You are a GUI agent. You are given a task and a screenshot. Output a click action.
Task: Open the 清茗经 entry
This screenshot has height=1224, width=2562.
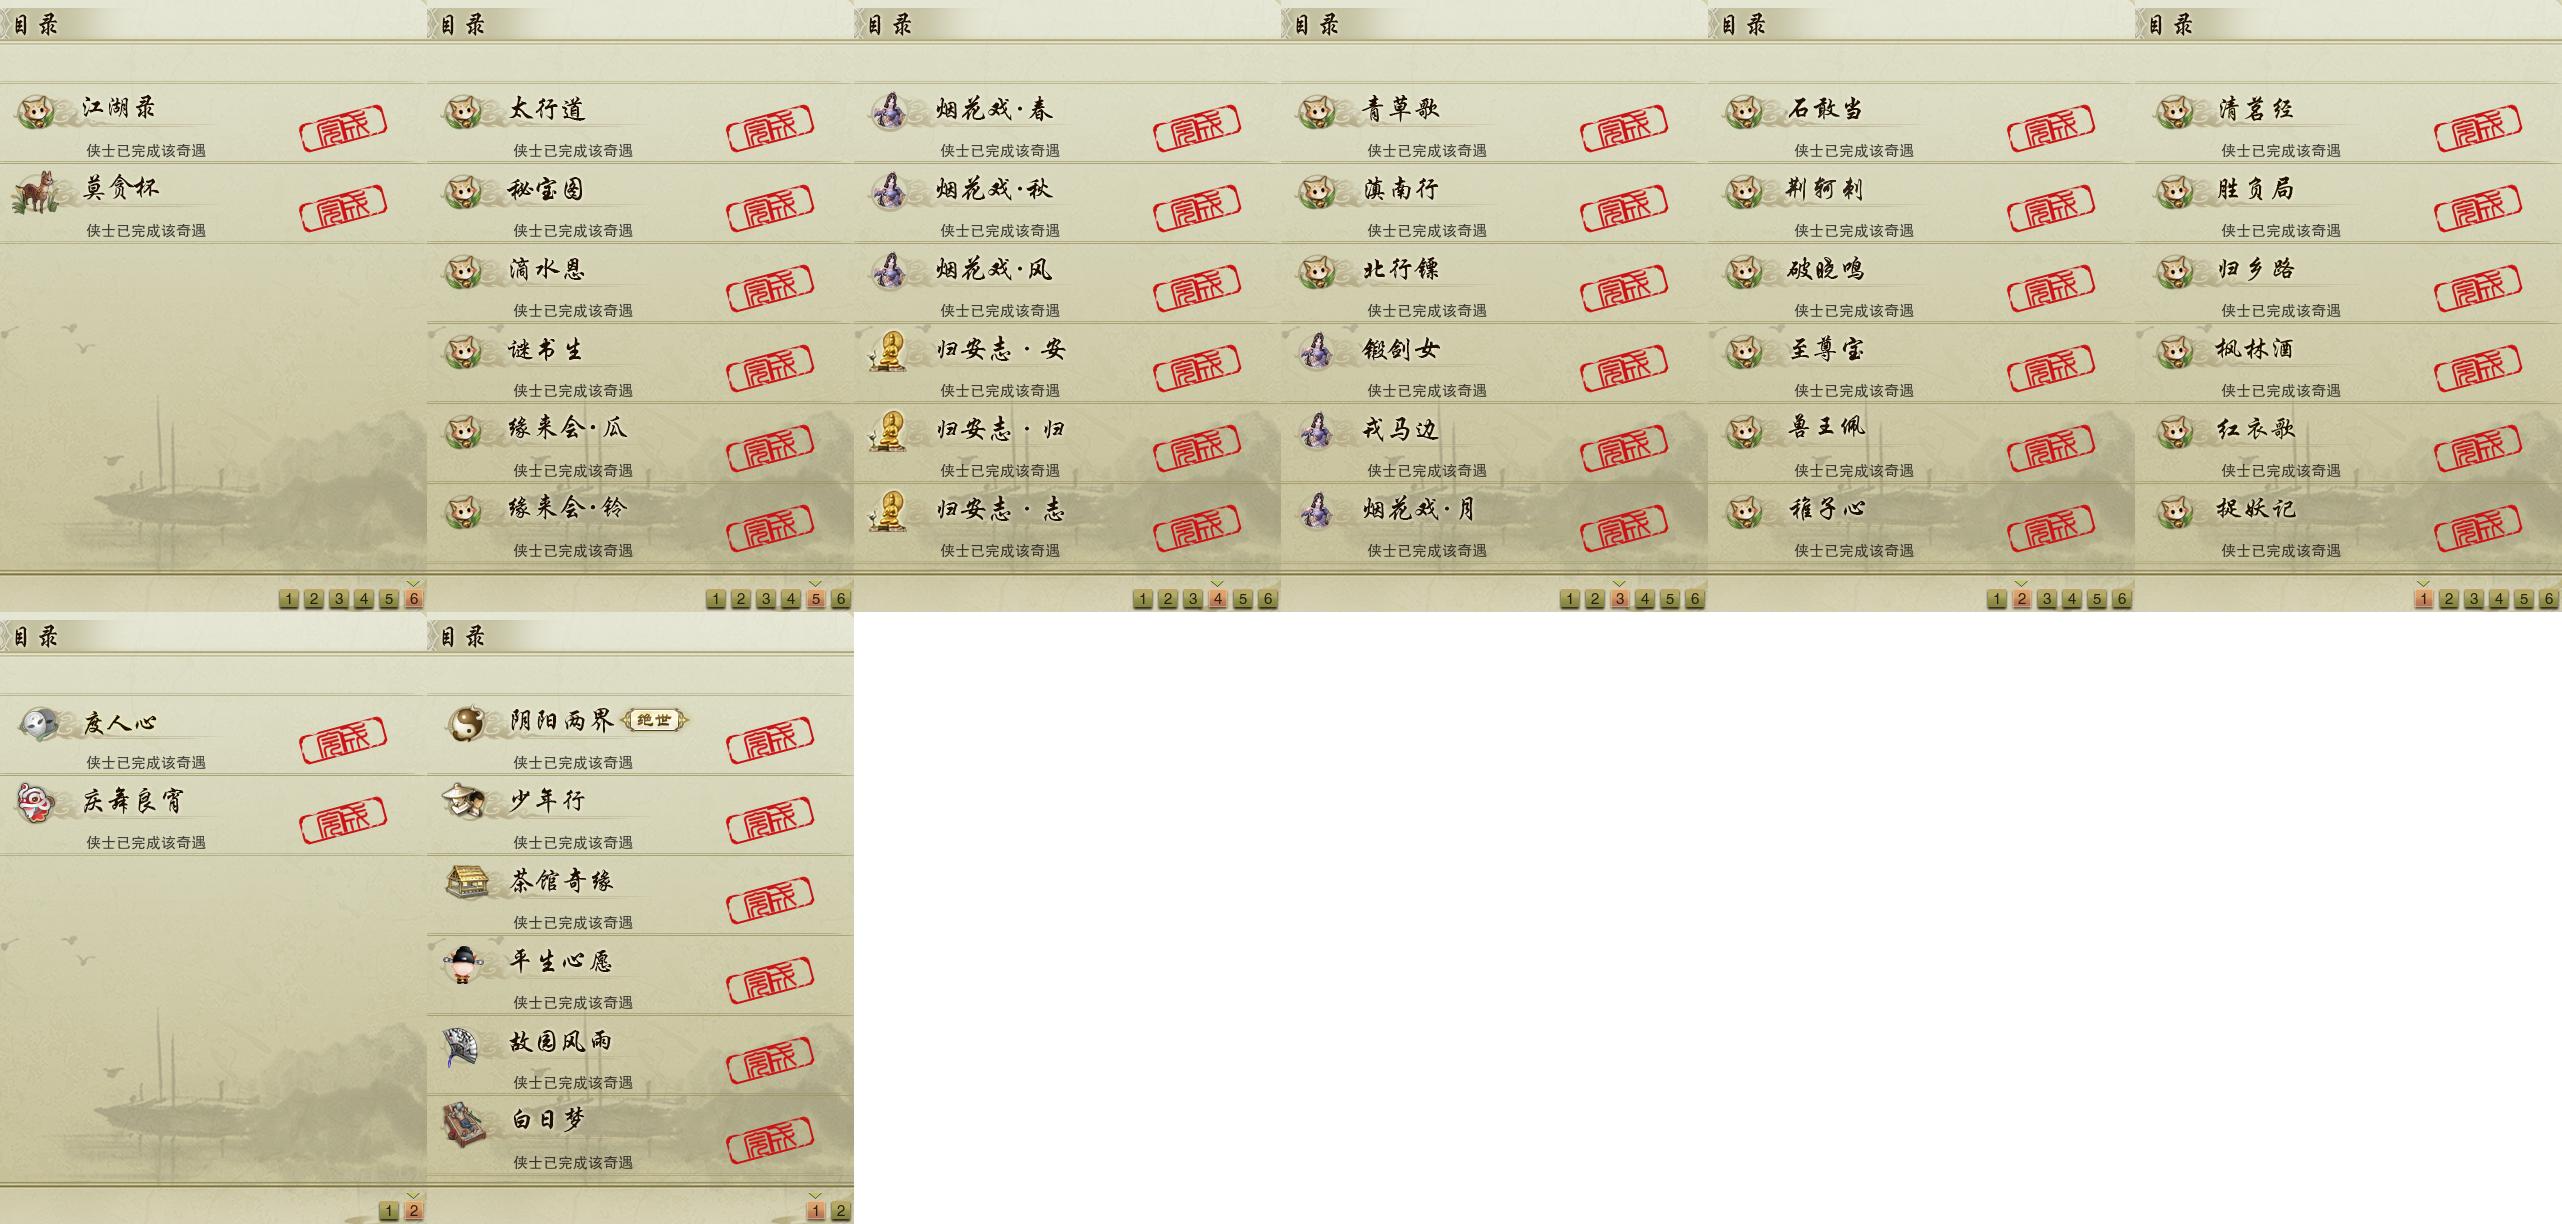(2348, 122)
